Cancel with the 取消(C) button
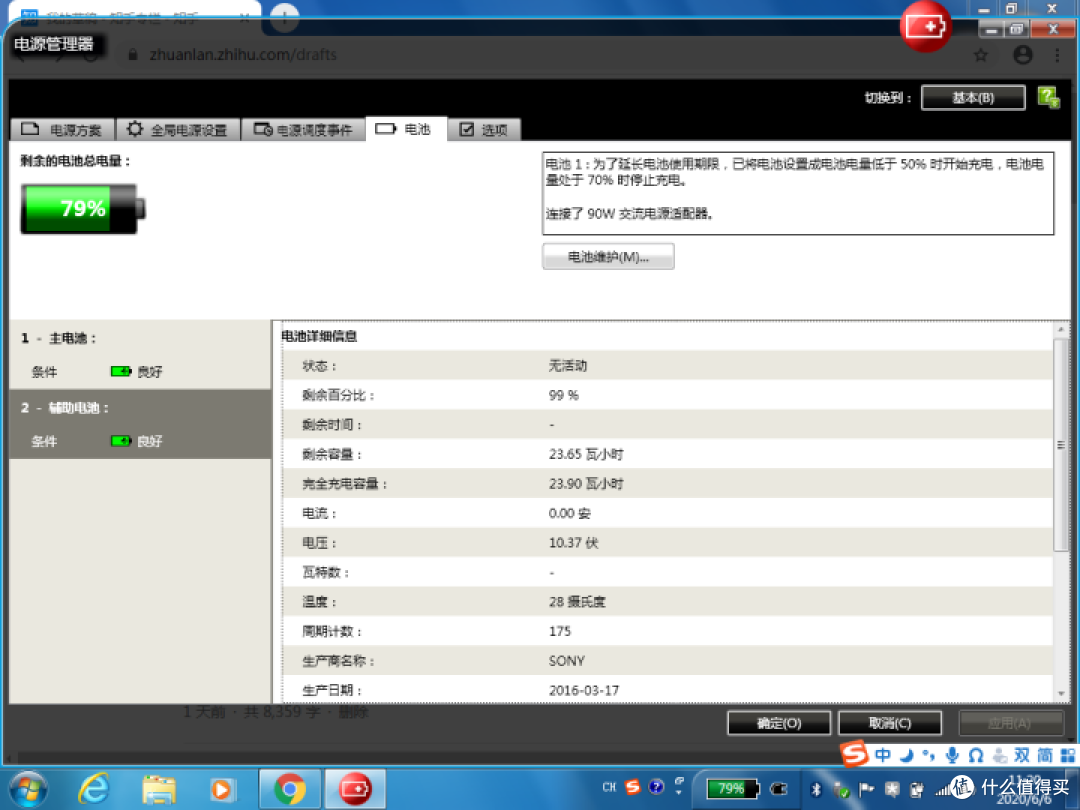Image resolution: width=1080 pixels, height=810 pixels. point(890,723)
